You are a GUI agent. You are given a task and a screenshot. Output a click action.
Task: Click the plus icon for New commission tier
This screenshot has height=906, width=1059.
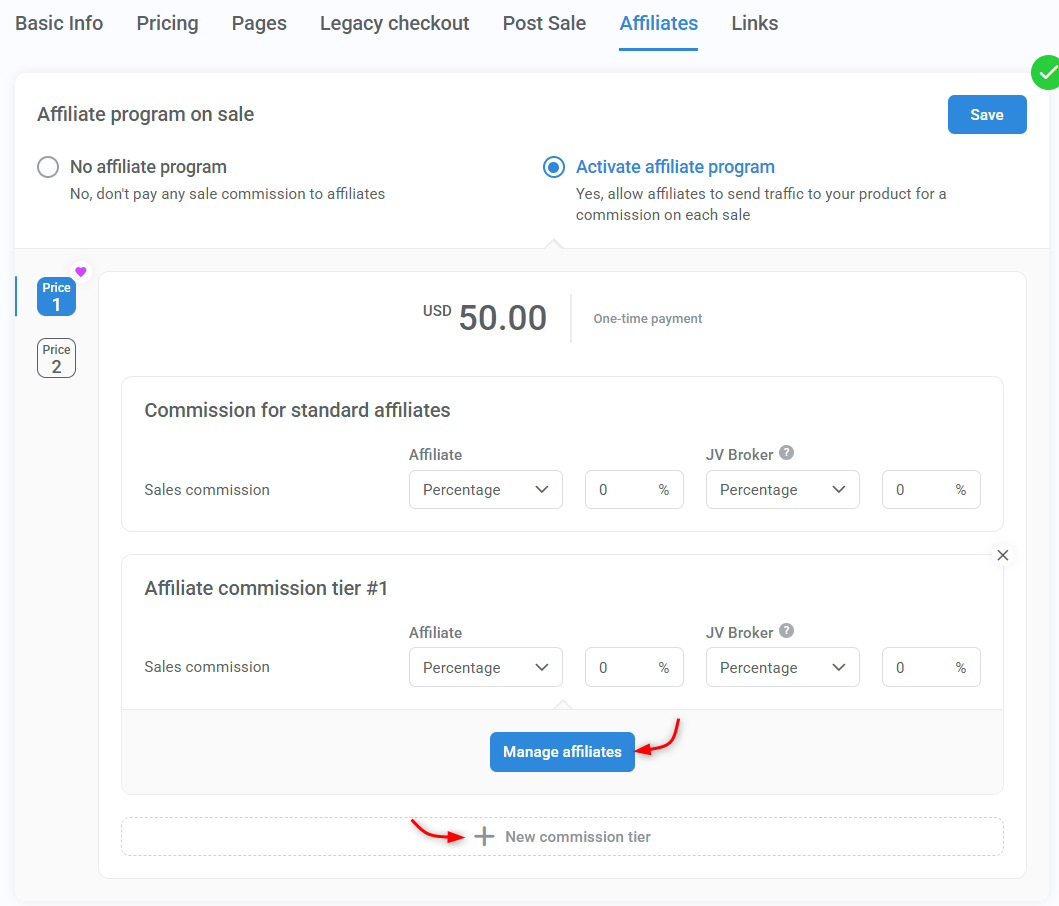[484, 836]
